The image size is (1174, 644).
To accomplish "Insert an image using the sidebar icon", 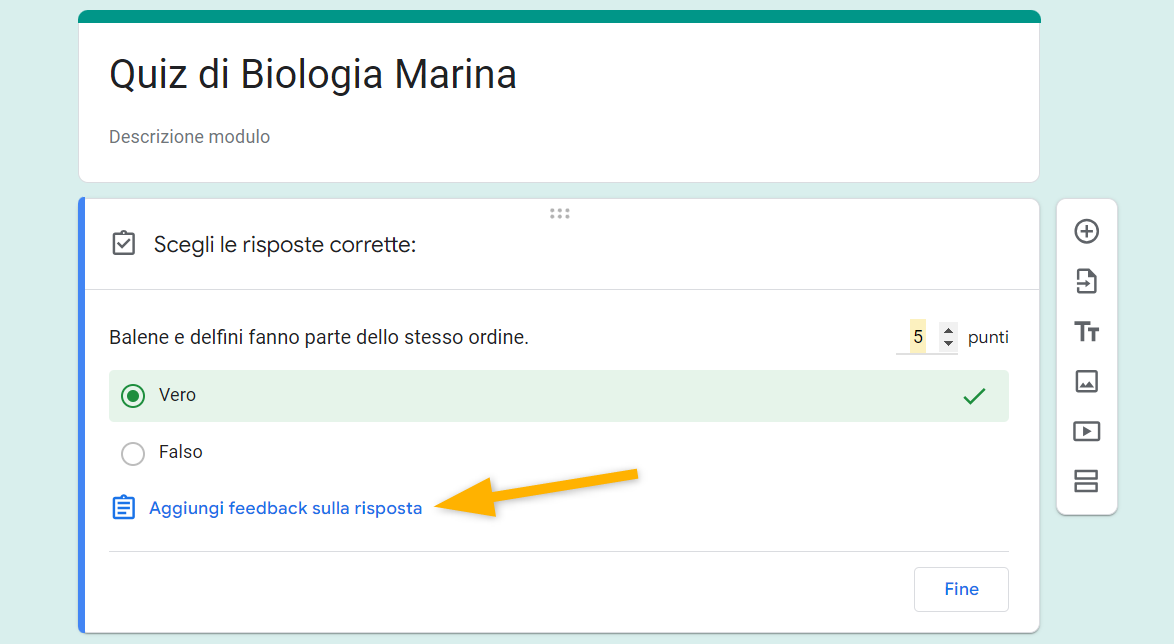I will pos(1086,381).
